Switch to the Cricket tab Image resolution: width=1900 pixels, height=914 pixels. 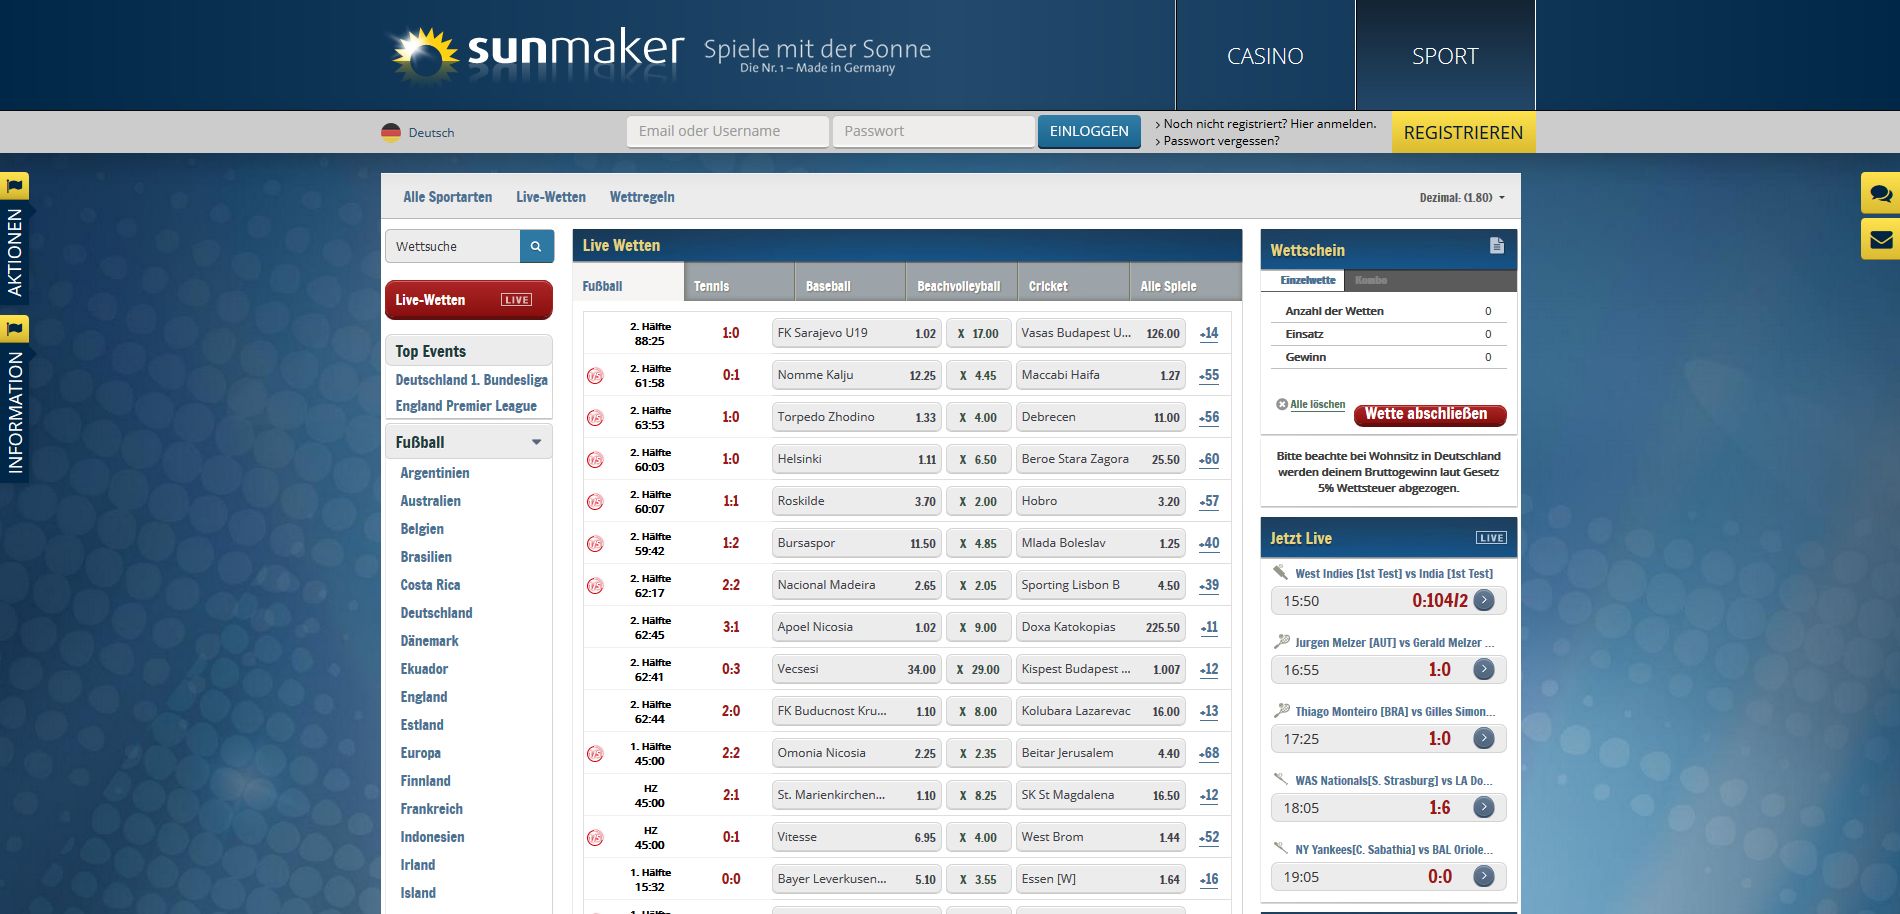1073,282
